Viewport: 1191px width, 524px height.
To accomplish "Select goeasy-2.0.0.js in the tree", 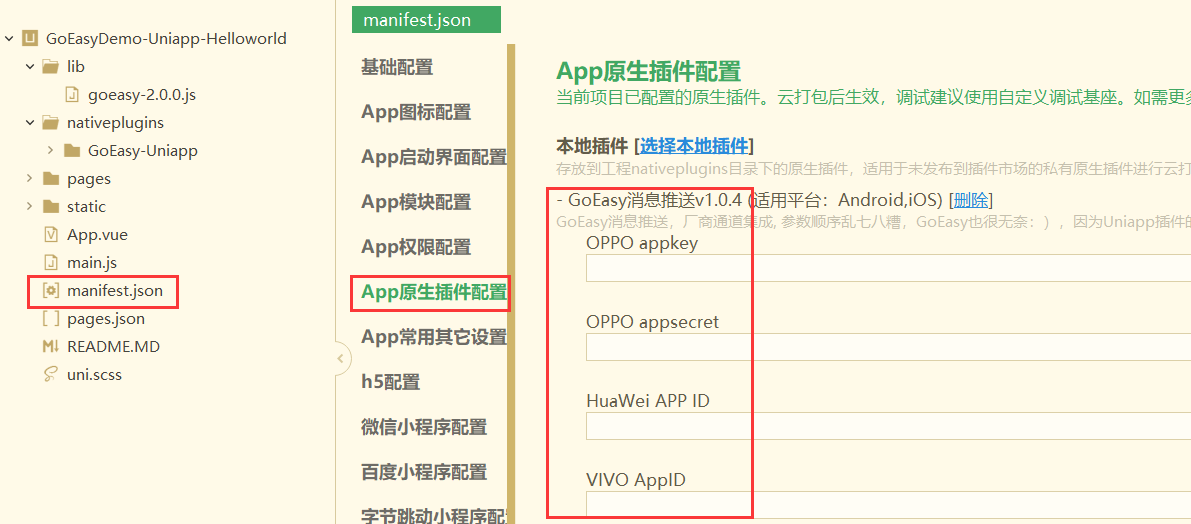I will tap(142, 95).
